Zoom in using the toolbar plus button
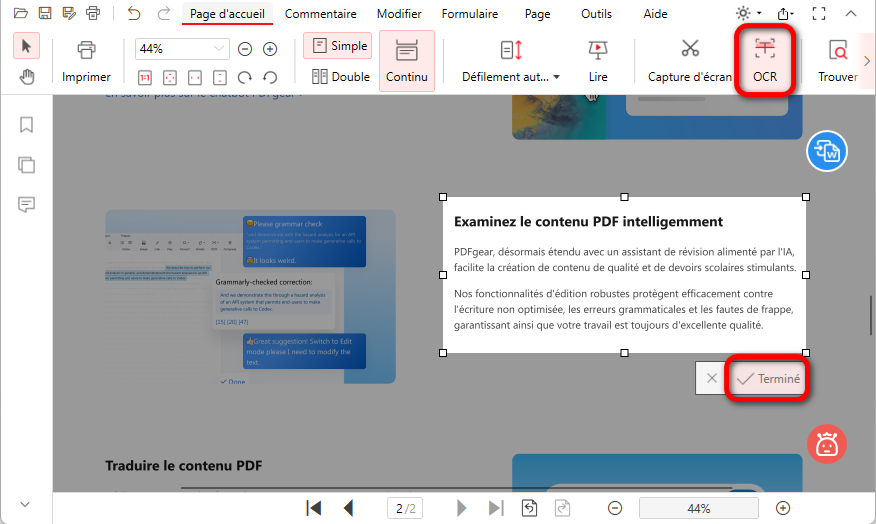 tap(270, 49)
